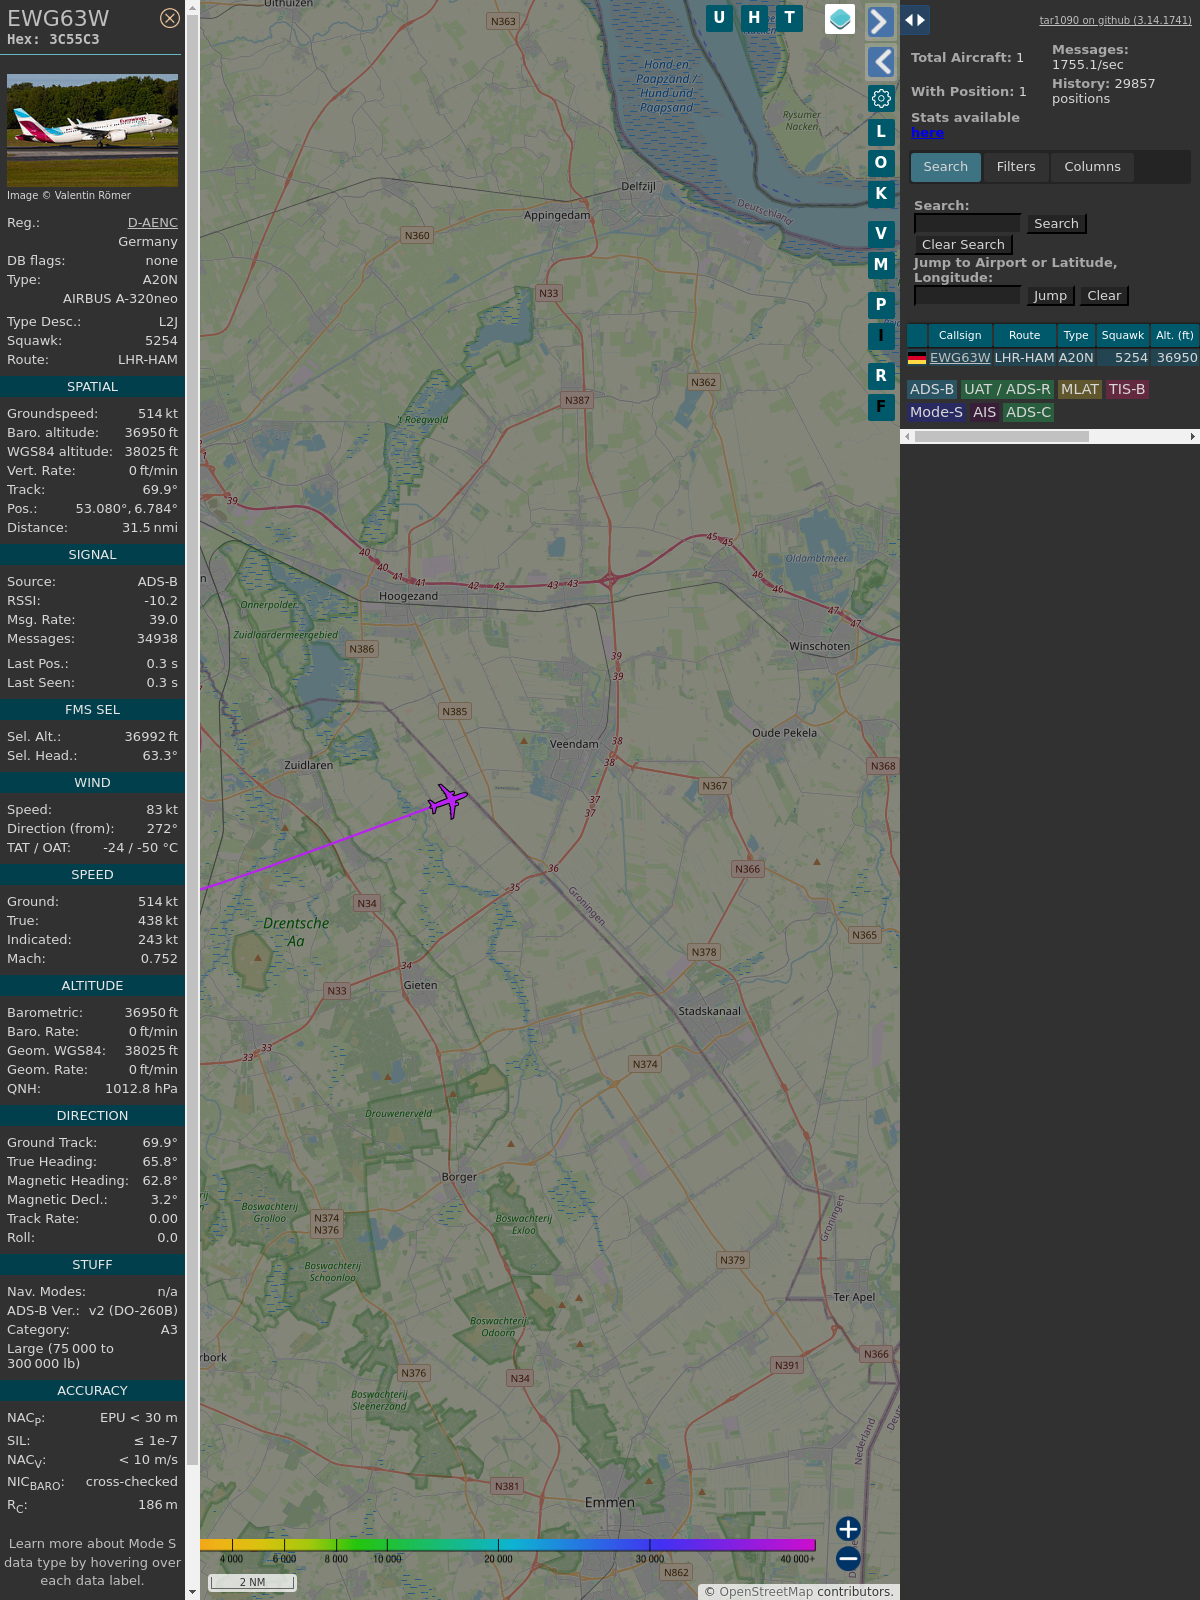The image size is (1200, 1600).
Task: Switch to the Search tab
Action: coord(946,167)
